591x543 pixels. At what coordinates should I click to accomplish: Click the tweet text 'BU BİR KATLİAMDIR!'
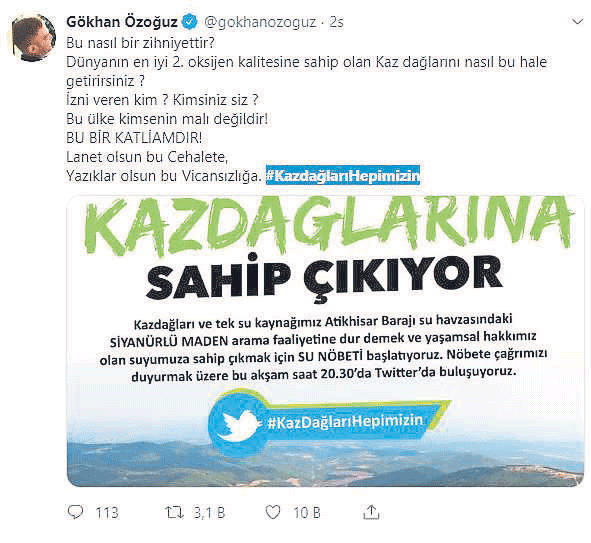coord(134,138)
